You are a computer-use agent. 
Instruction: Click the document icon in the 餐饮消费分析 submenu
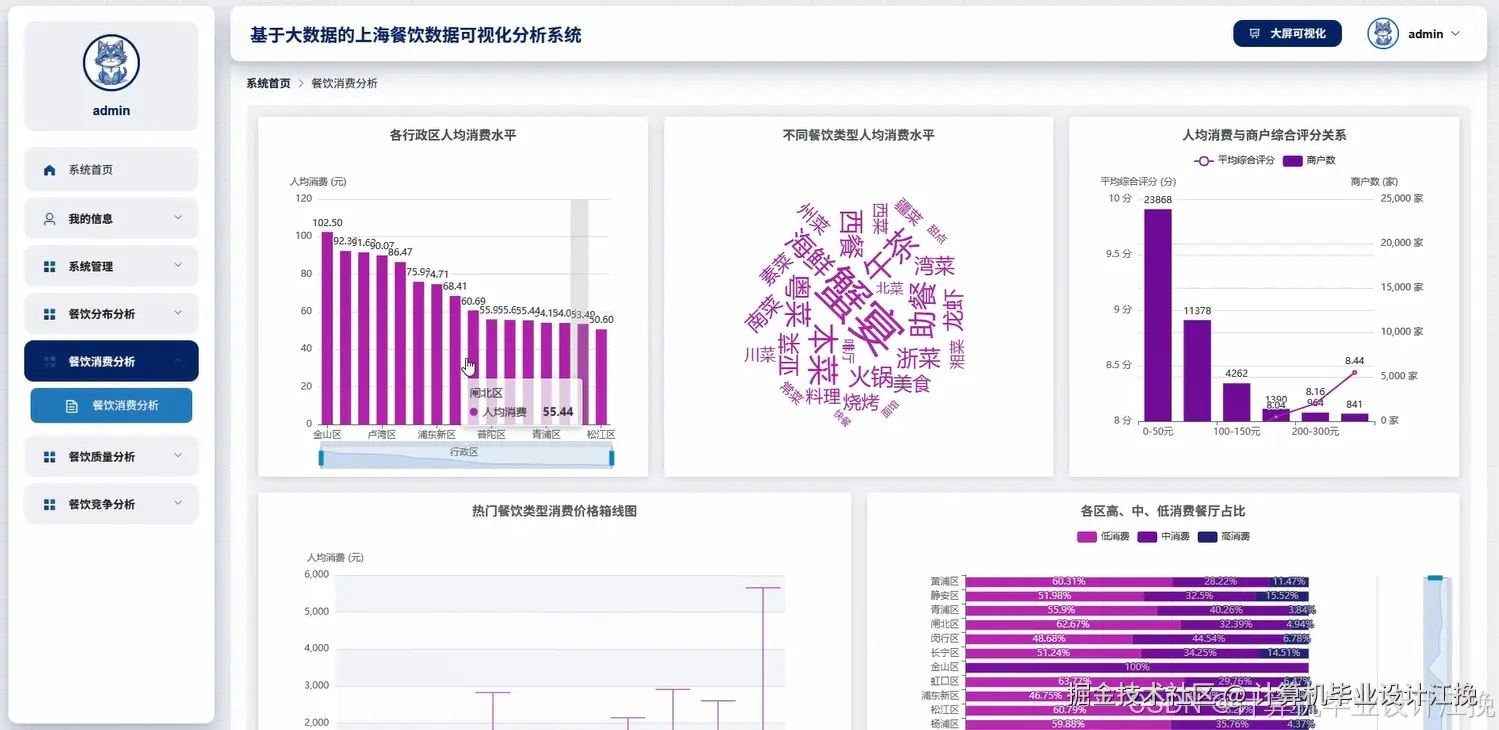pyautogui.click(x=72, y=406)
